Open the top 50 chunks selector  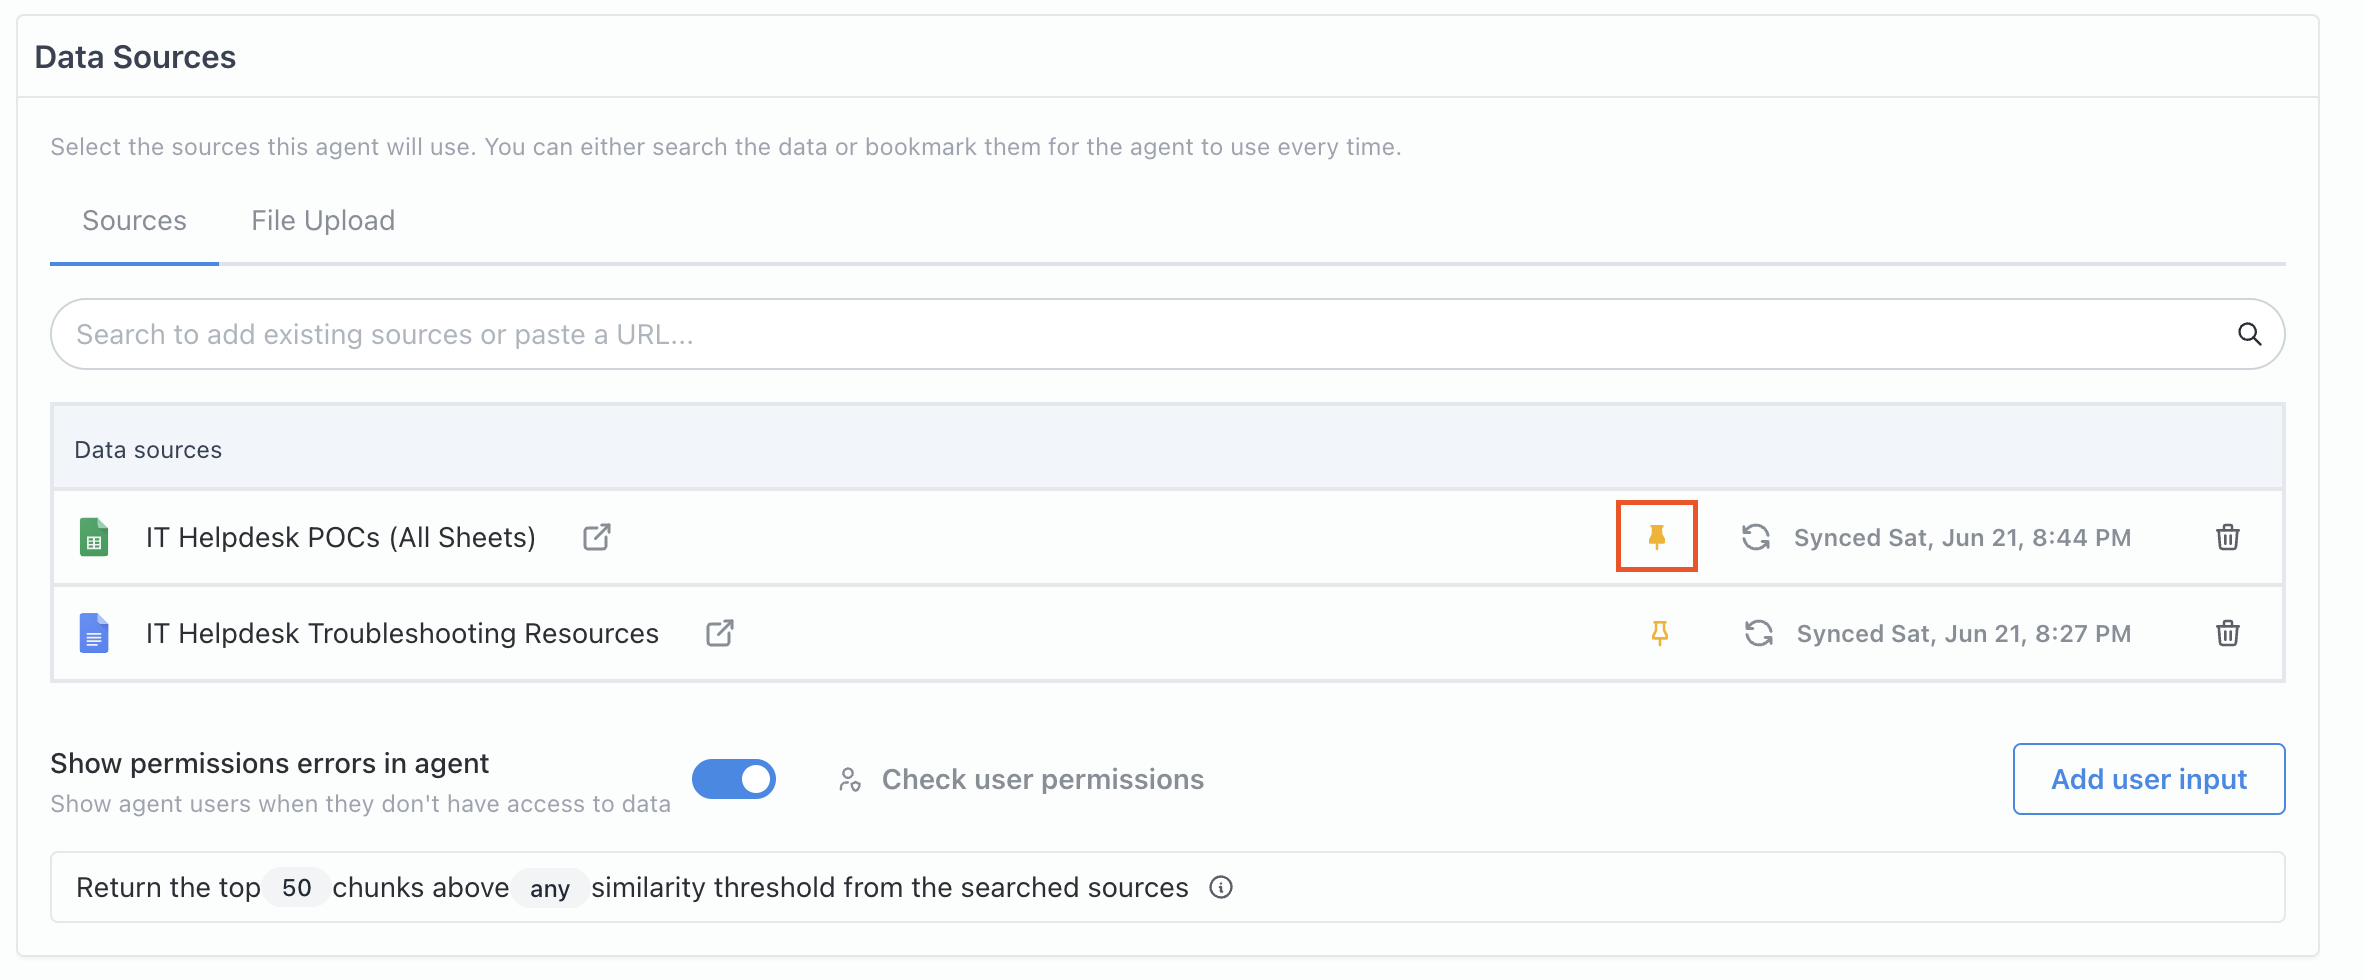pos(296,888)
